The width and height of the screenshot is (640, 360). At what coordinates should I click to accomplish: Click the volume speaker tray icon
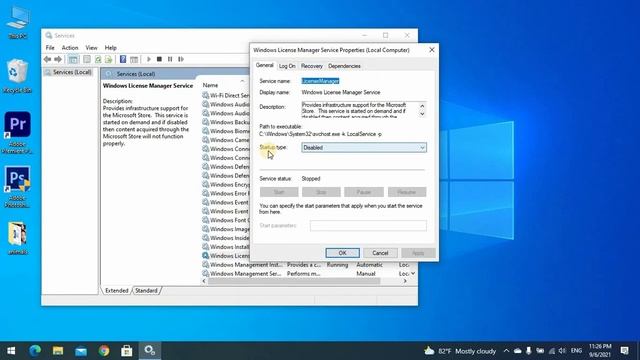[x=562, y=351]
